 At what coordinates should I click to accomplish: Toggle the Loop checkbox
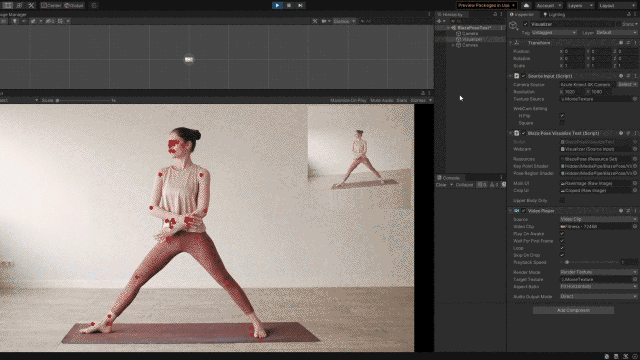point(562,248)
